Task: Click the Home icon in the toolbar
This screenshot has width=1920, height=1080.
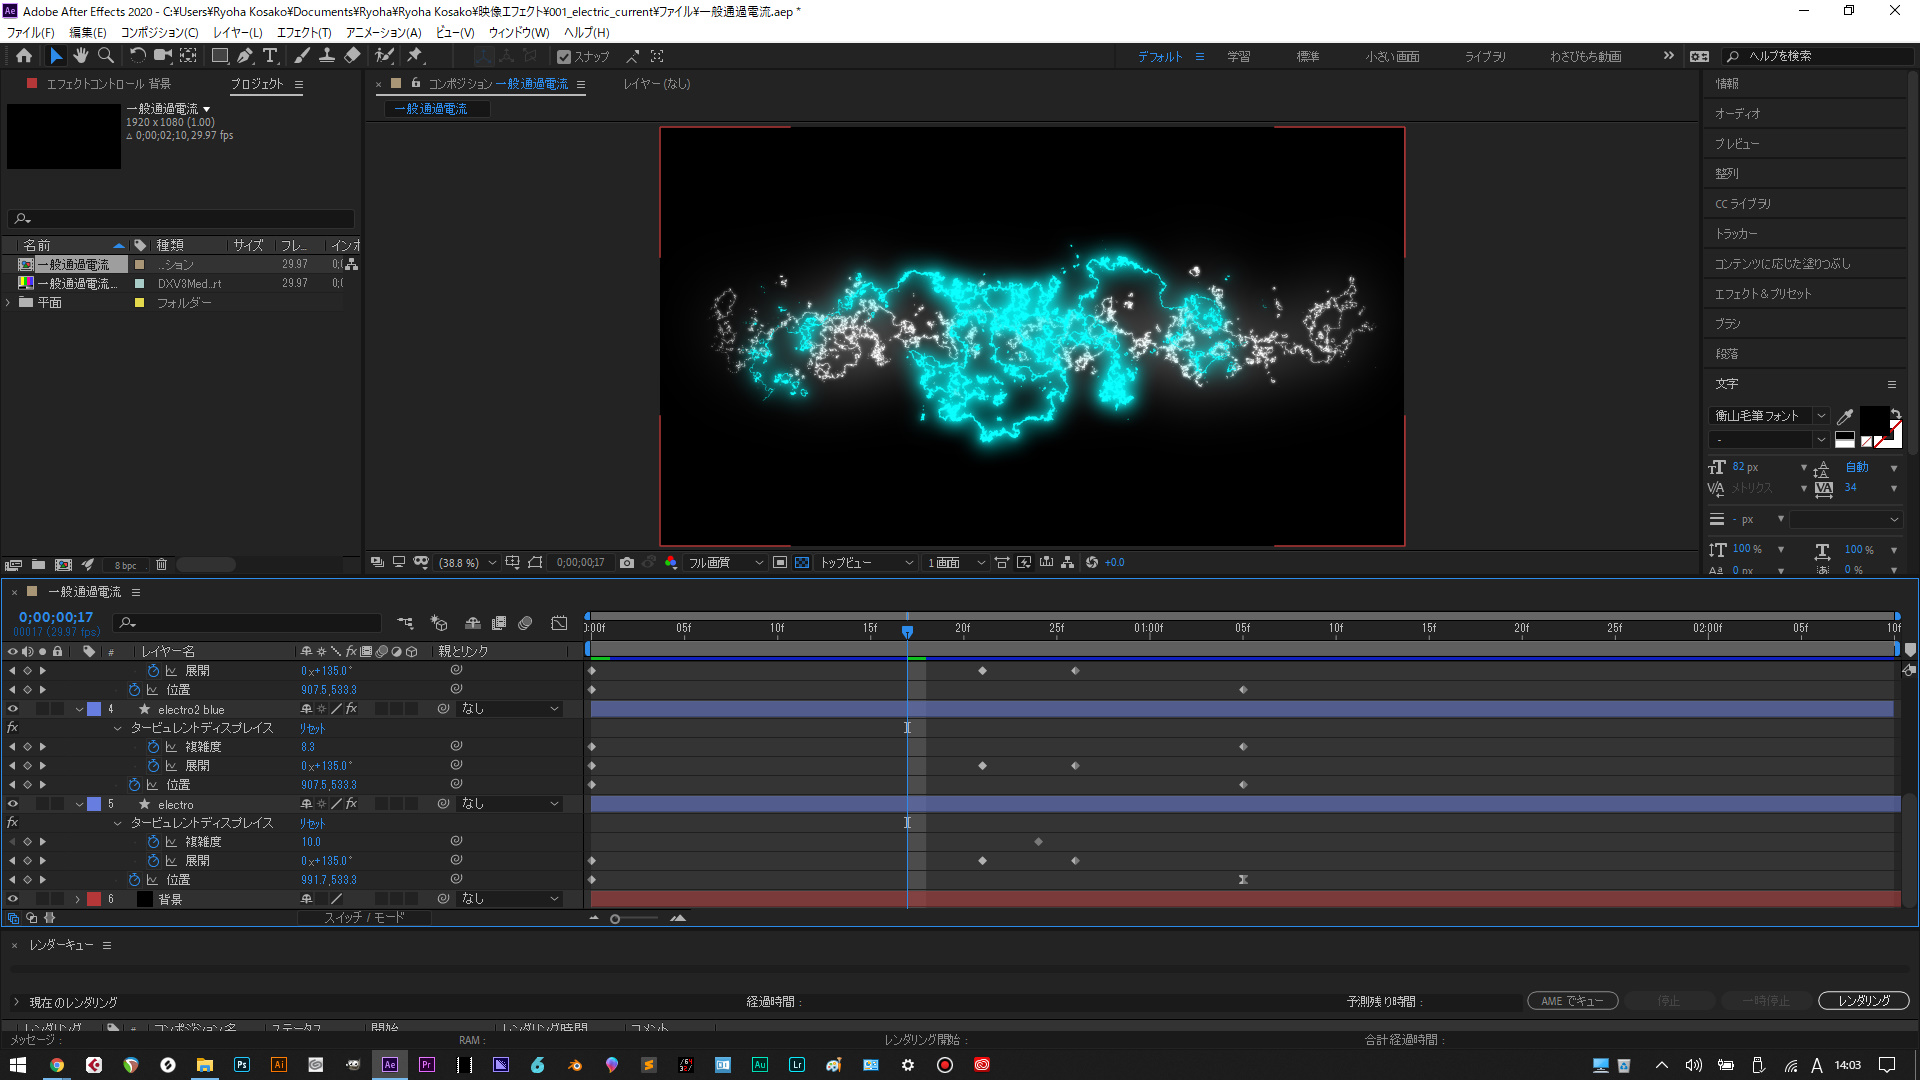Action: pyautogui.click(x=24, y=56)
